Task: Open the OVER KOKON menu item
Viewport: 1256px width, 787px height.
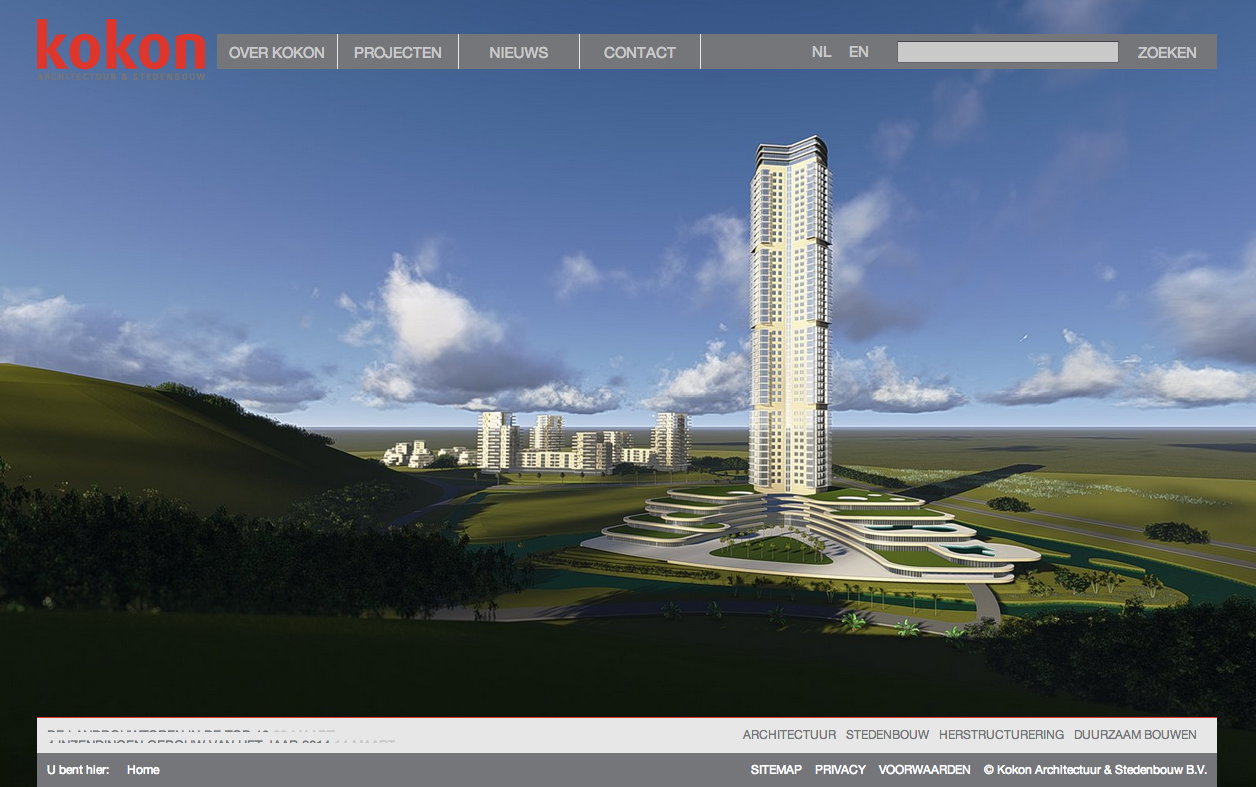Action: (277, 52)
